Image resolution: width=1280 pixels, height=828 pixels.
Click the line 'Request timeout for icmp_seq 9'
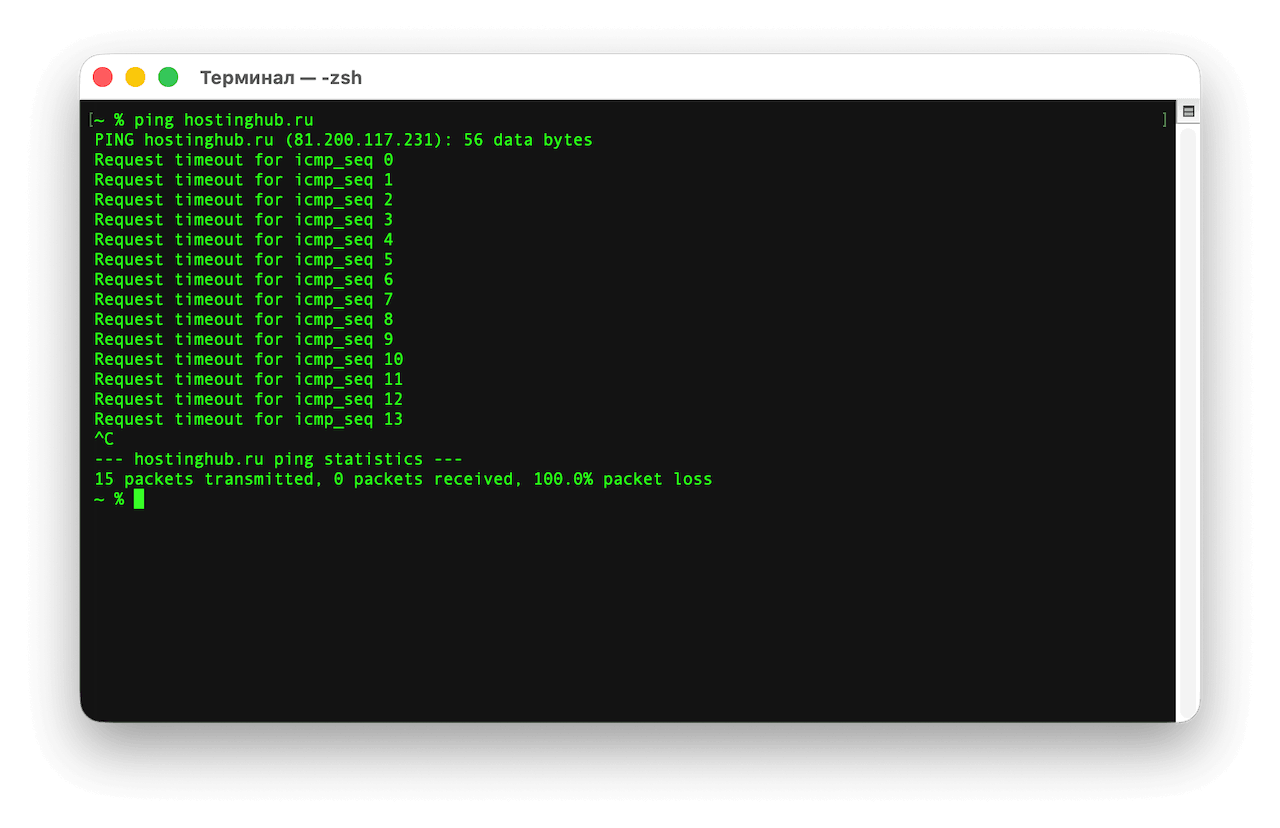click(243, 340)
